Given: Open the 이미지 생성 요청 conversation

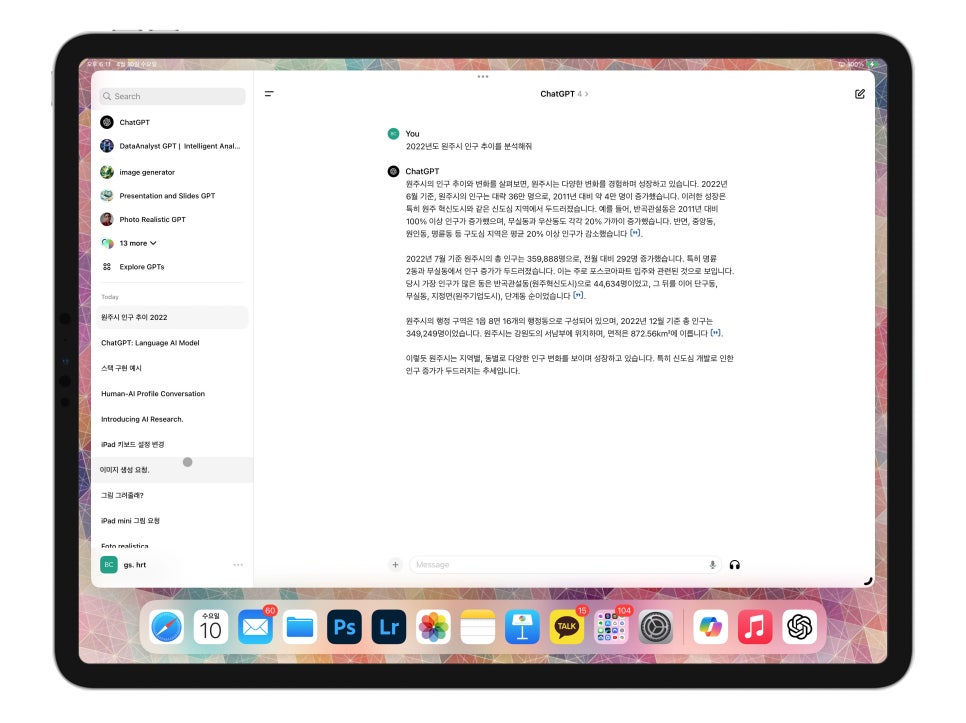Looking at the screenshot, I should pyautogui.click(x=172, y=470).
